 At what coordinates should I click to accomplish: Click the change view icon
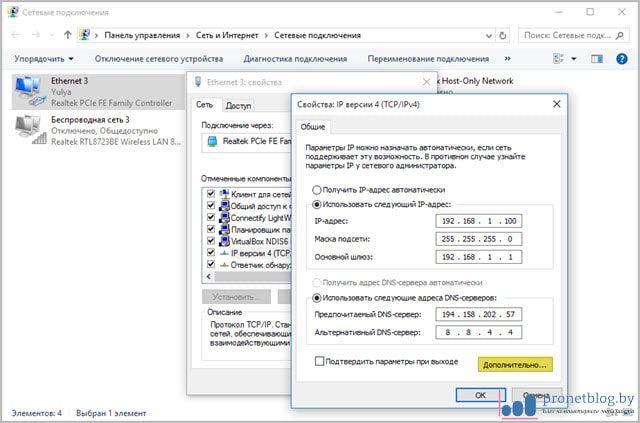pyautogui.click(x=558, y=59)
